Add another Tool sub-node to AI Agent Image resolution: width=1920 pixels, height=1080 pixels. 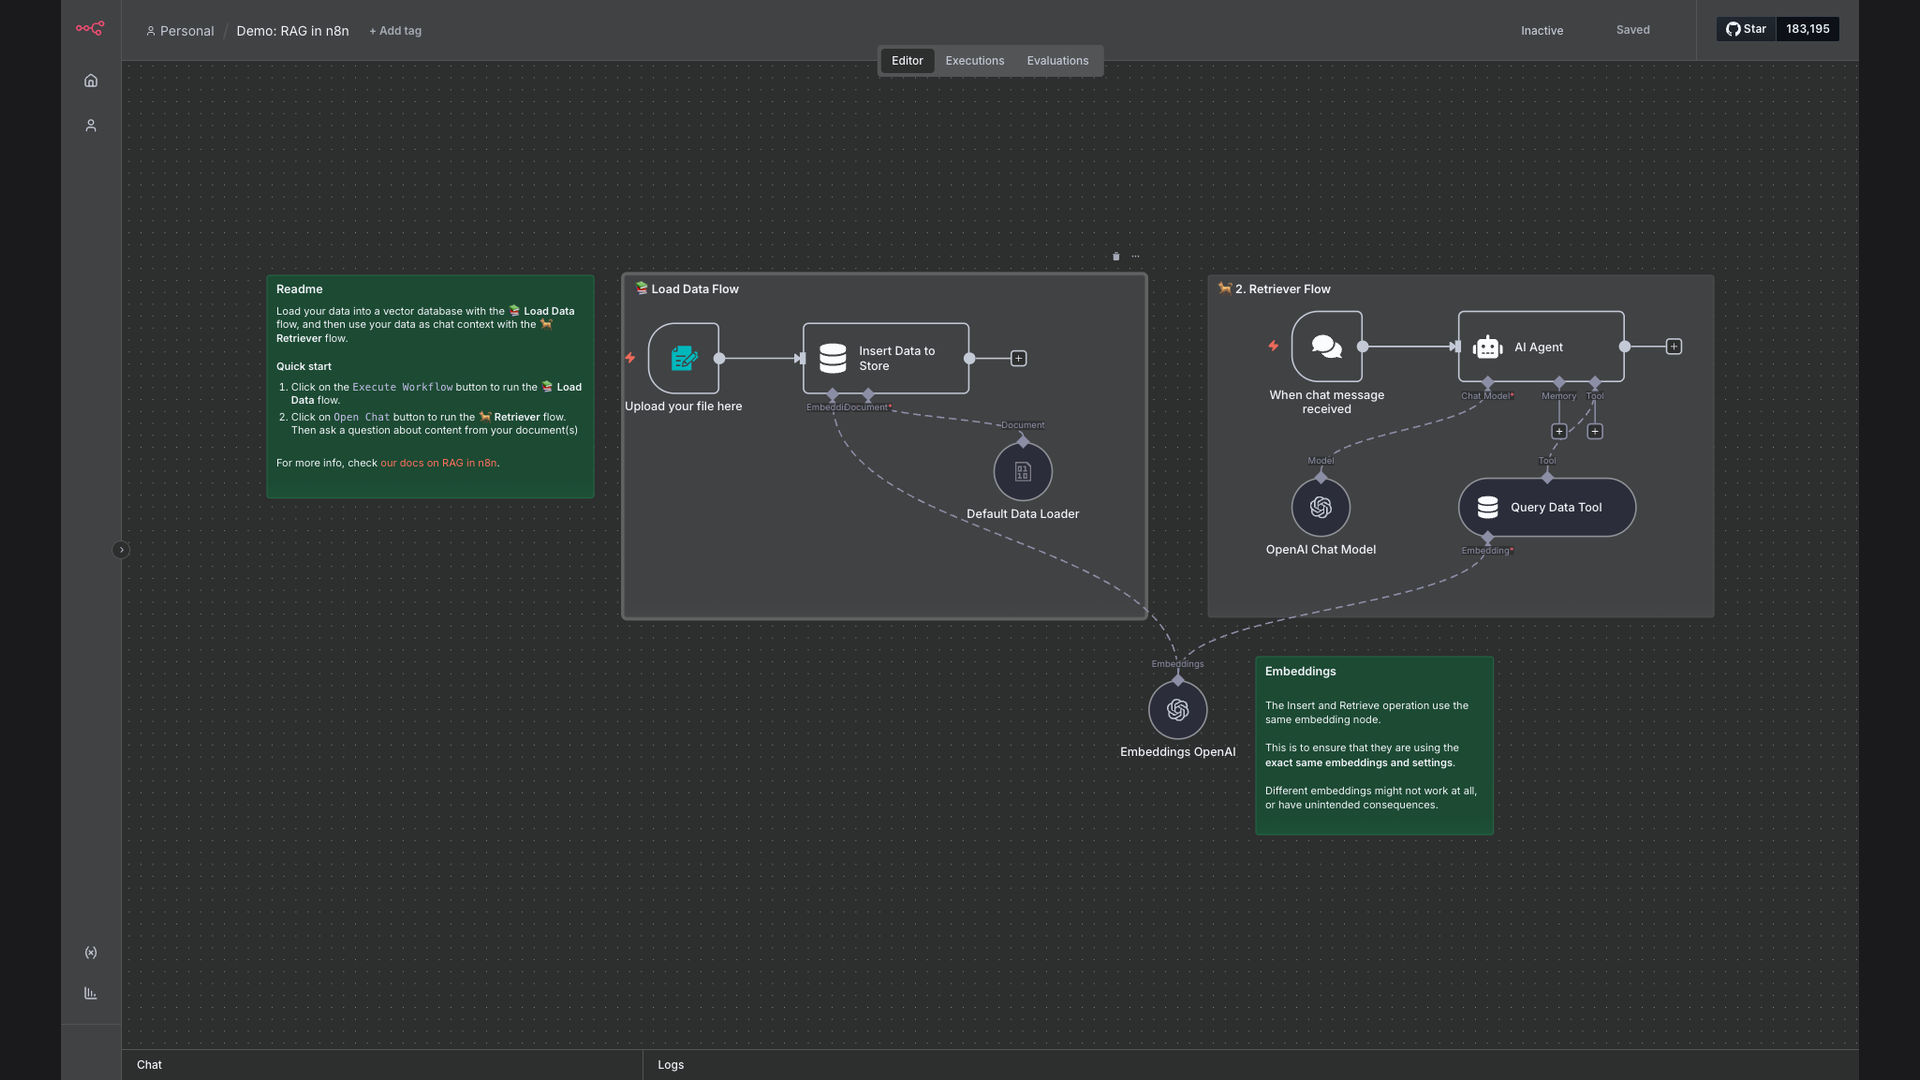pyautogui.click(x=1595, y=431)
